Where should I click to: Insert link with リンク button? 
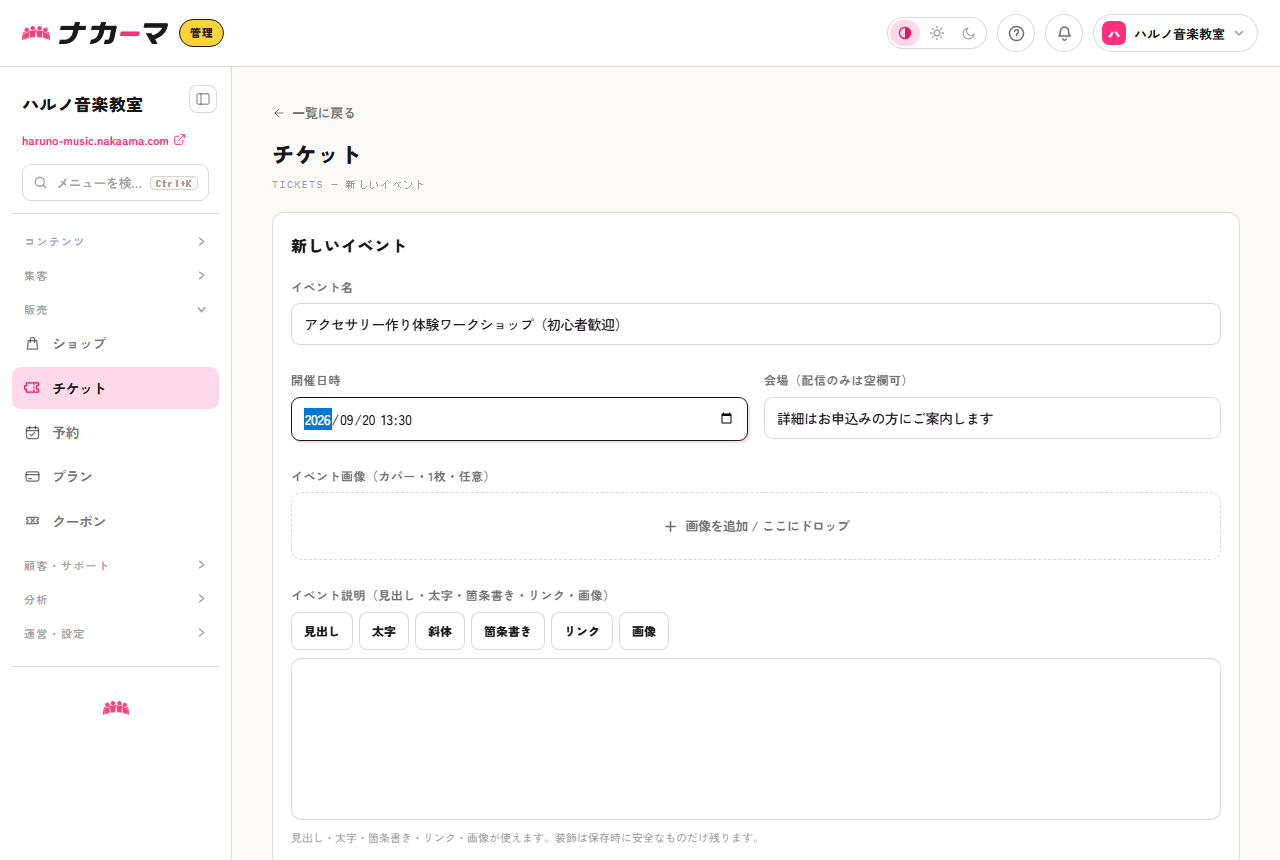[x=582, y=631]
